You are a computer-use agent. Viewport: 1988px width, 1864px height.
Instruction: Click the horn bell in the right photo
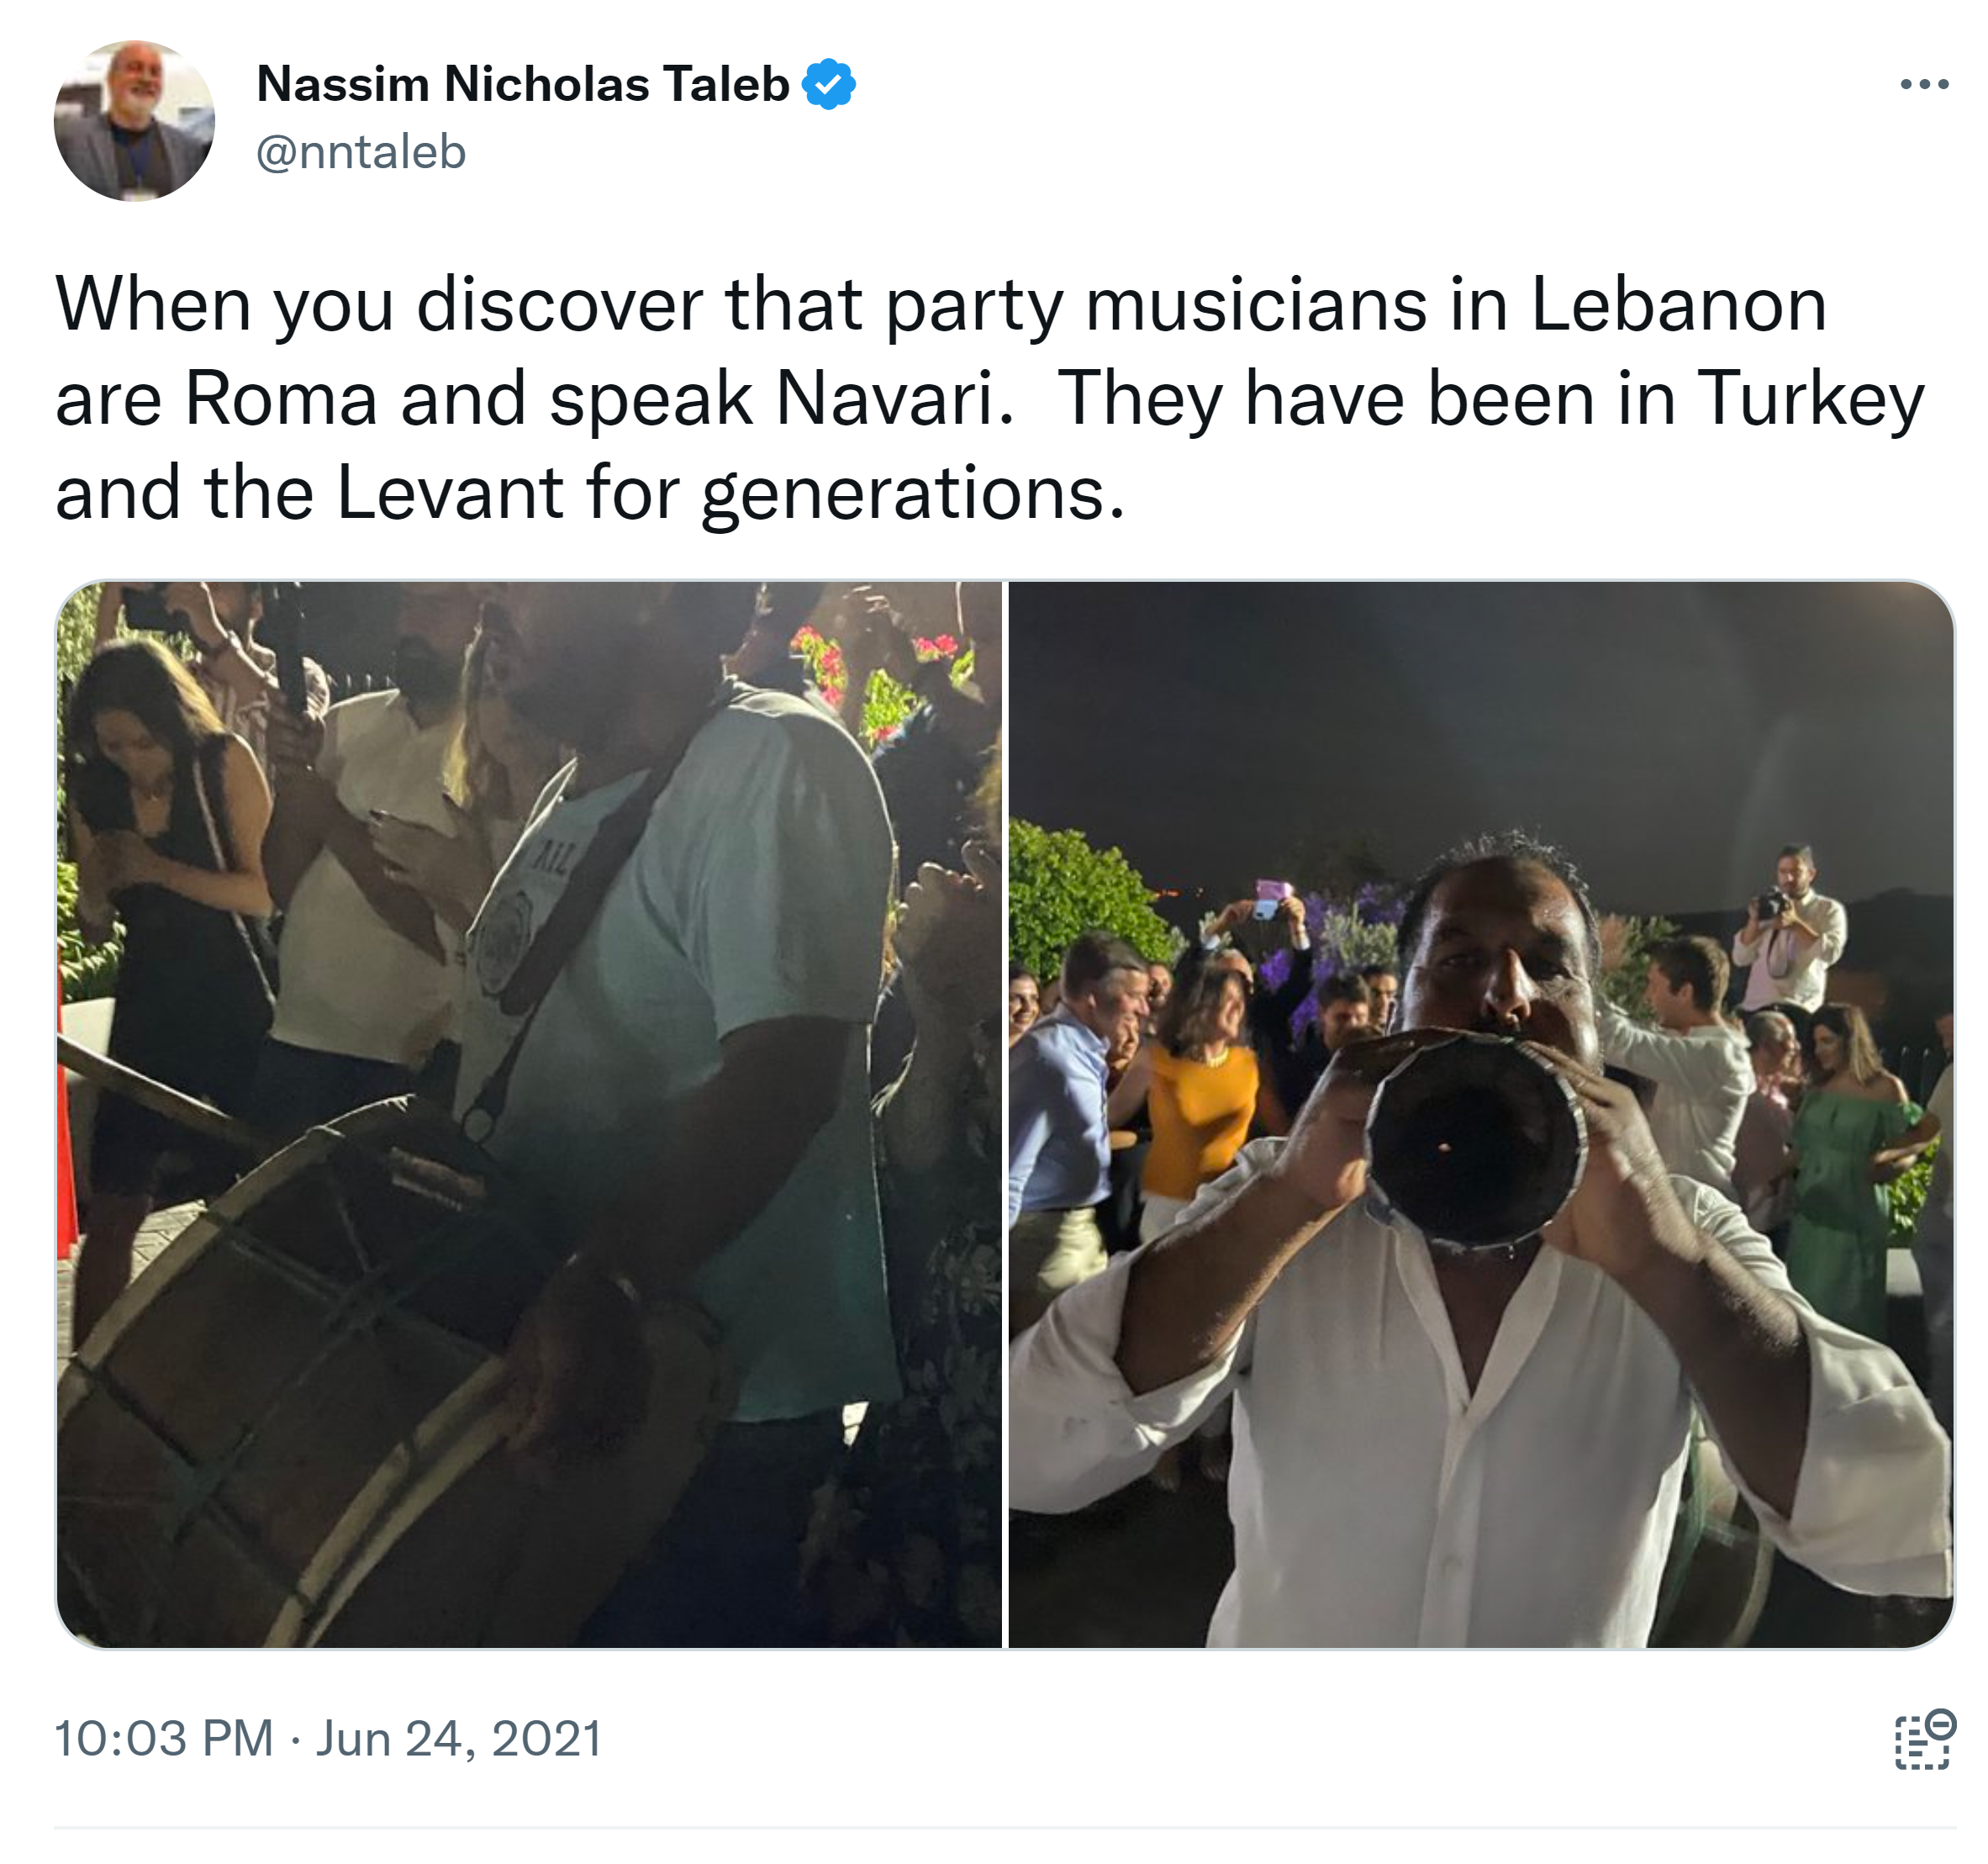pos(1476,1142)
